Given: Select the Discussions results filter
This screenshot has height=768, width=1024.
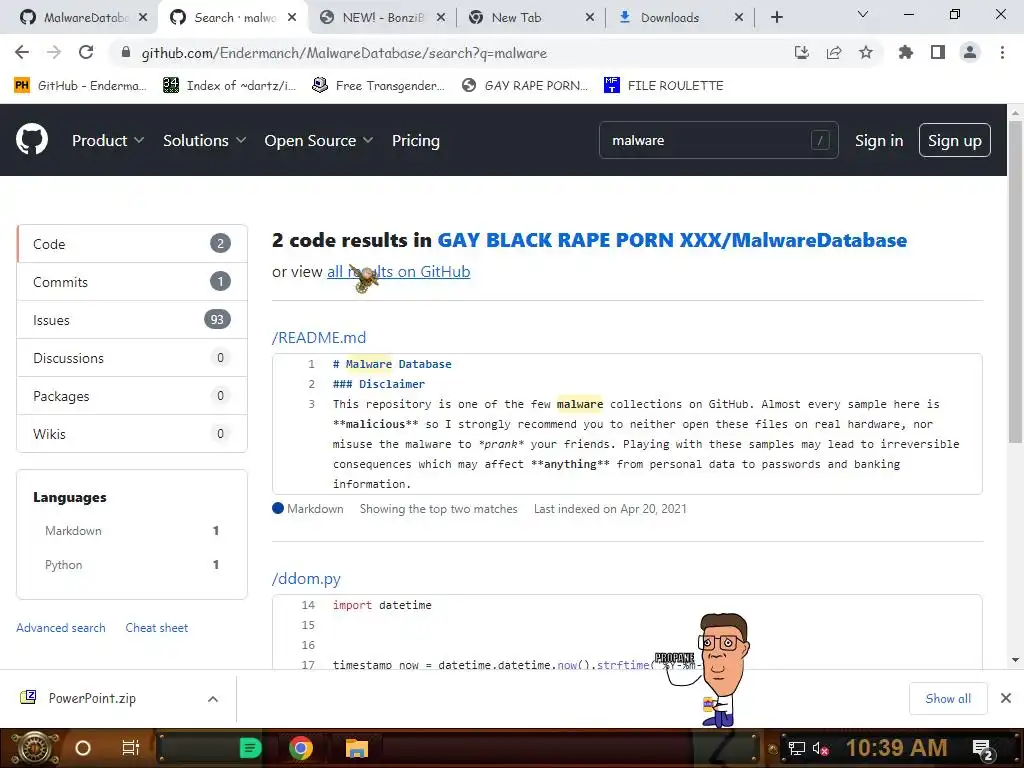Looking at the screenshot, I should coord(132,357).
